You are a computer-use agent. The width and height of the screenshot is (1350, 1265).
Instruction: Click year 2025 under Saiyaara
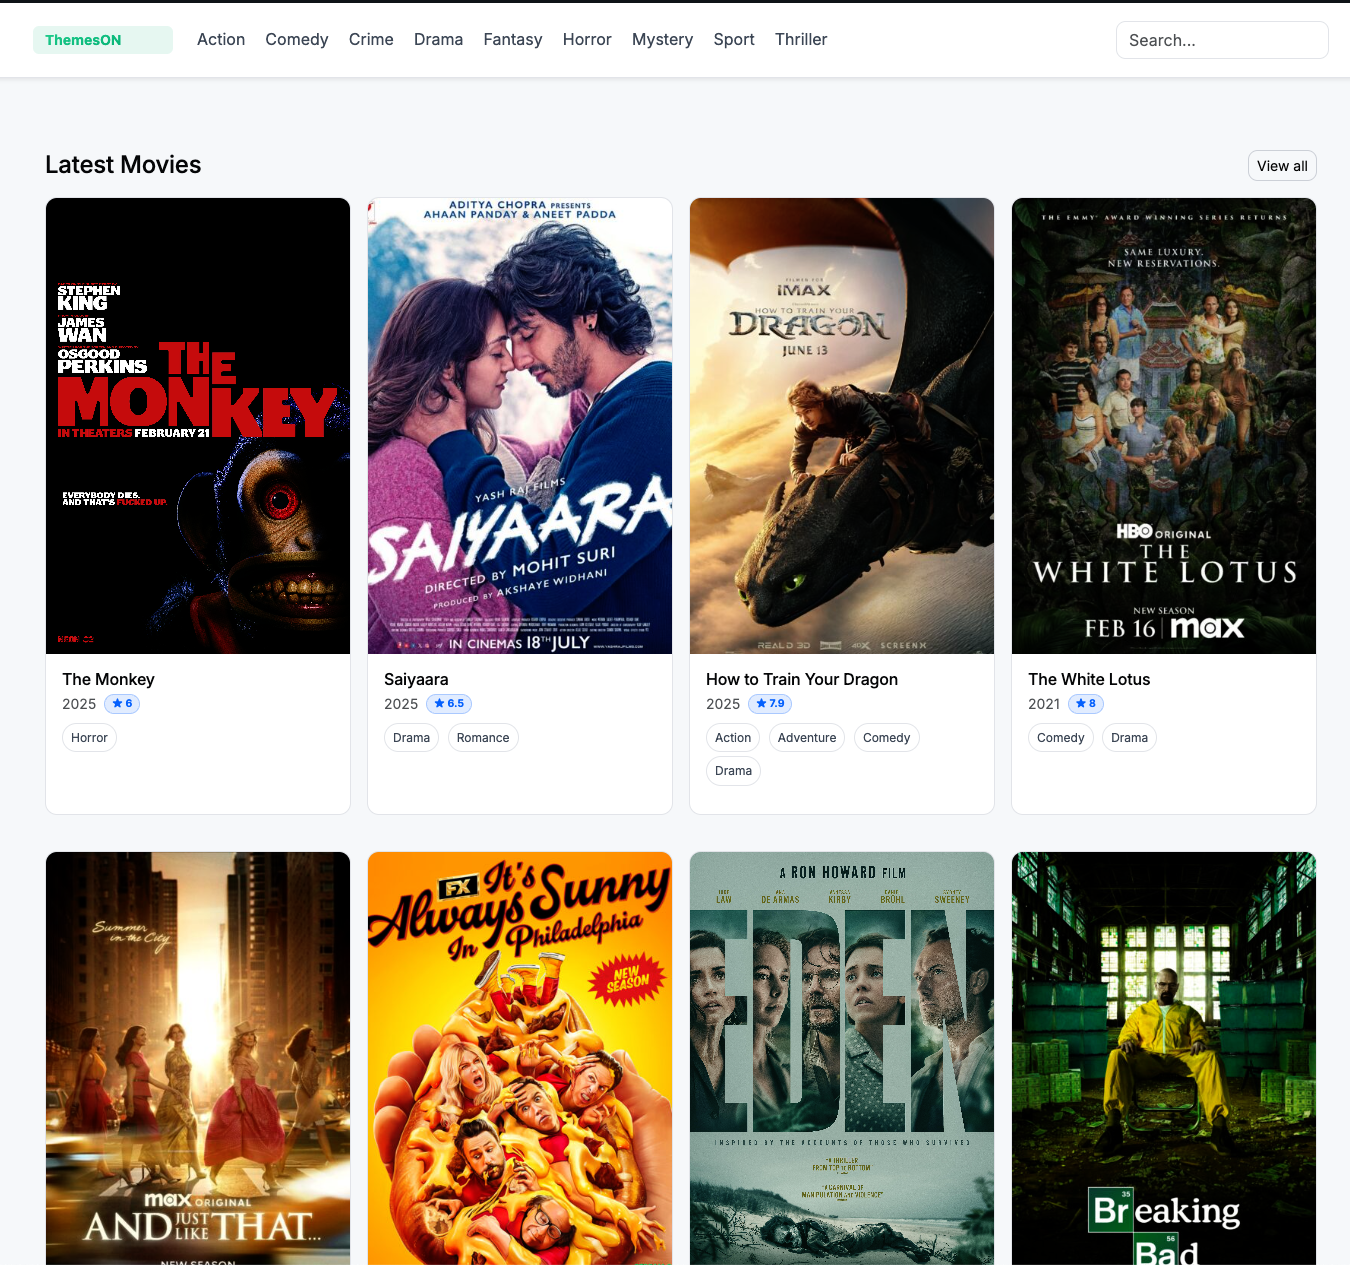tap(401, 704)
